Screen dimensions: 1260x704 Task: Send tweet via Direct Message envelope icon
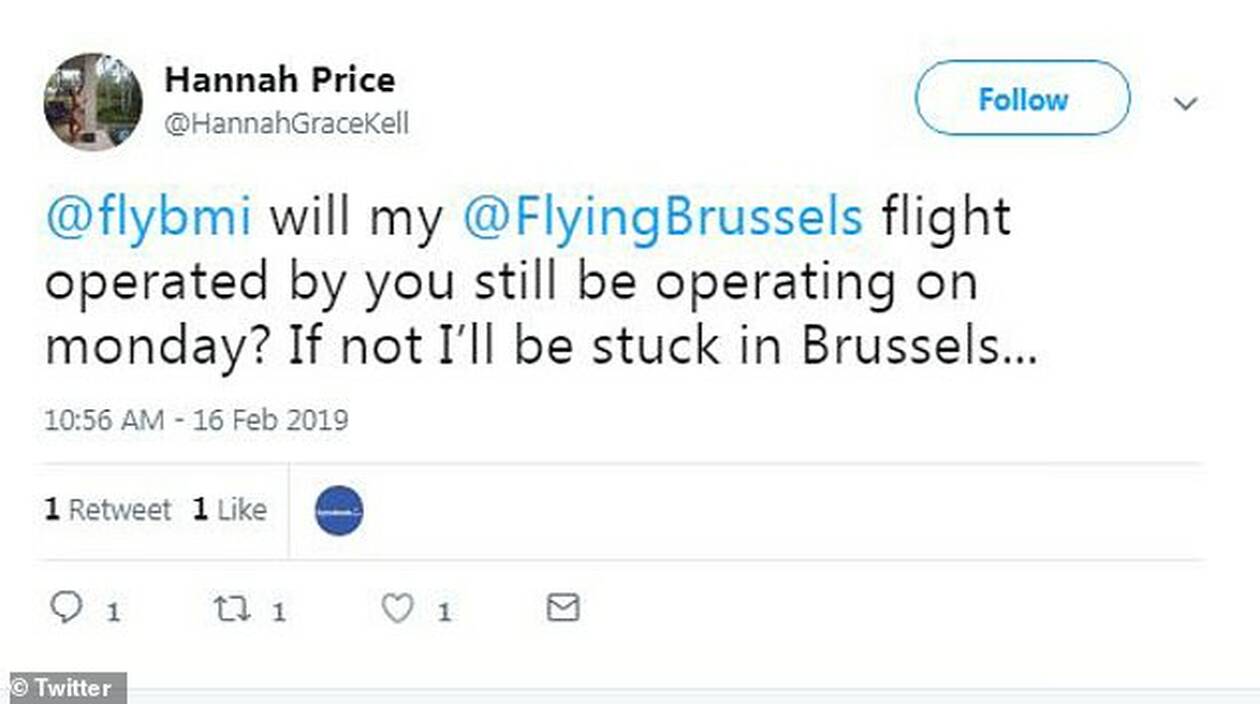563,608
